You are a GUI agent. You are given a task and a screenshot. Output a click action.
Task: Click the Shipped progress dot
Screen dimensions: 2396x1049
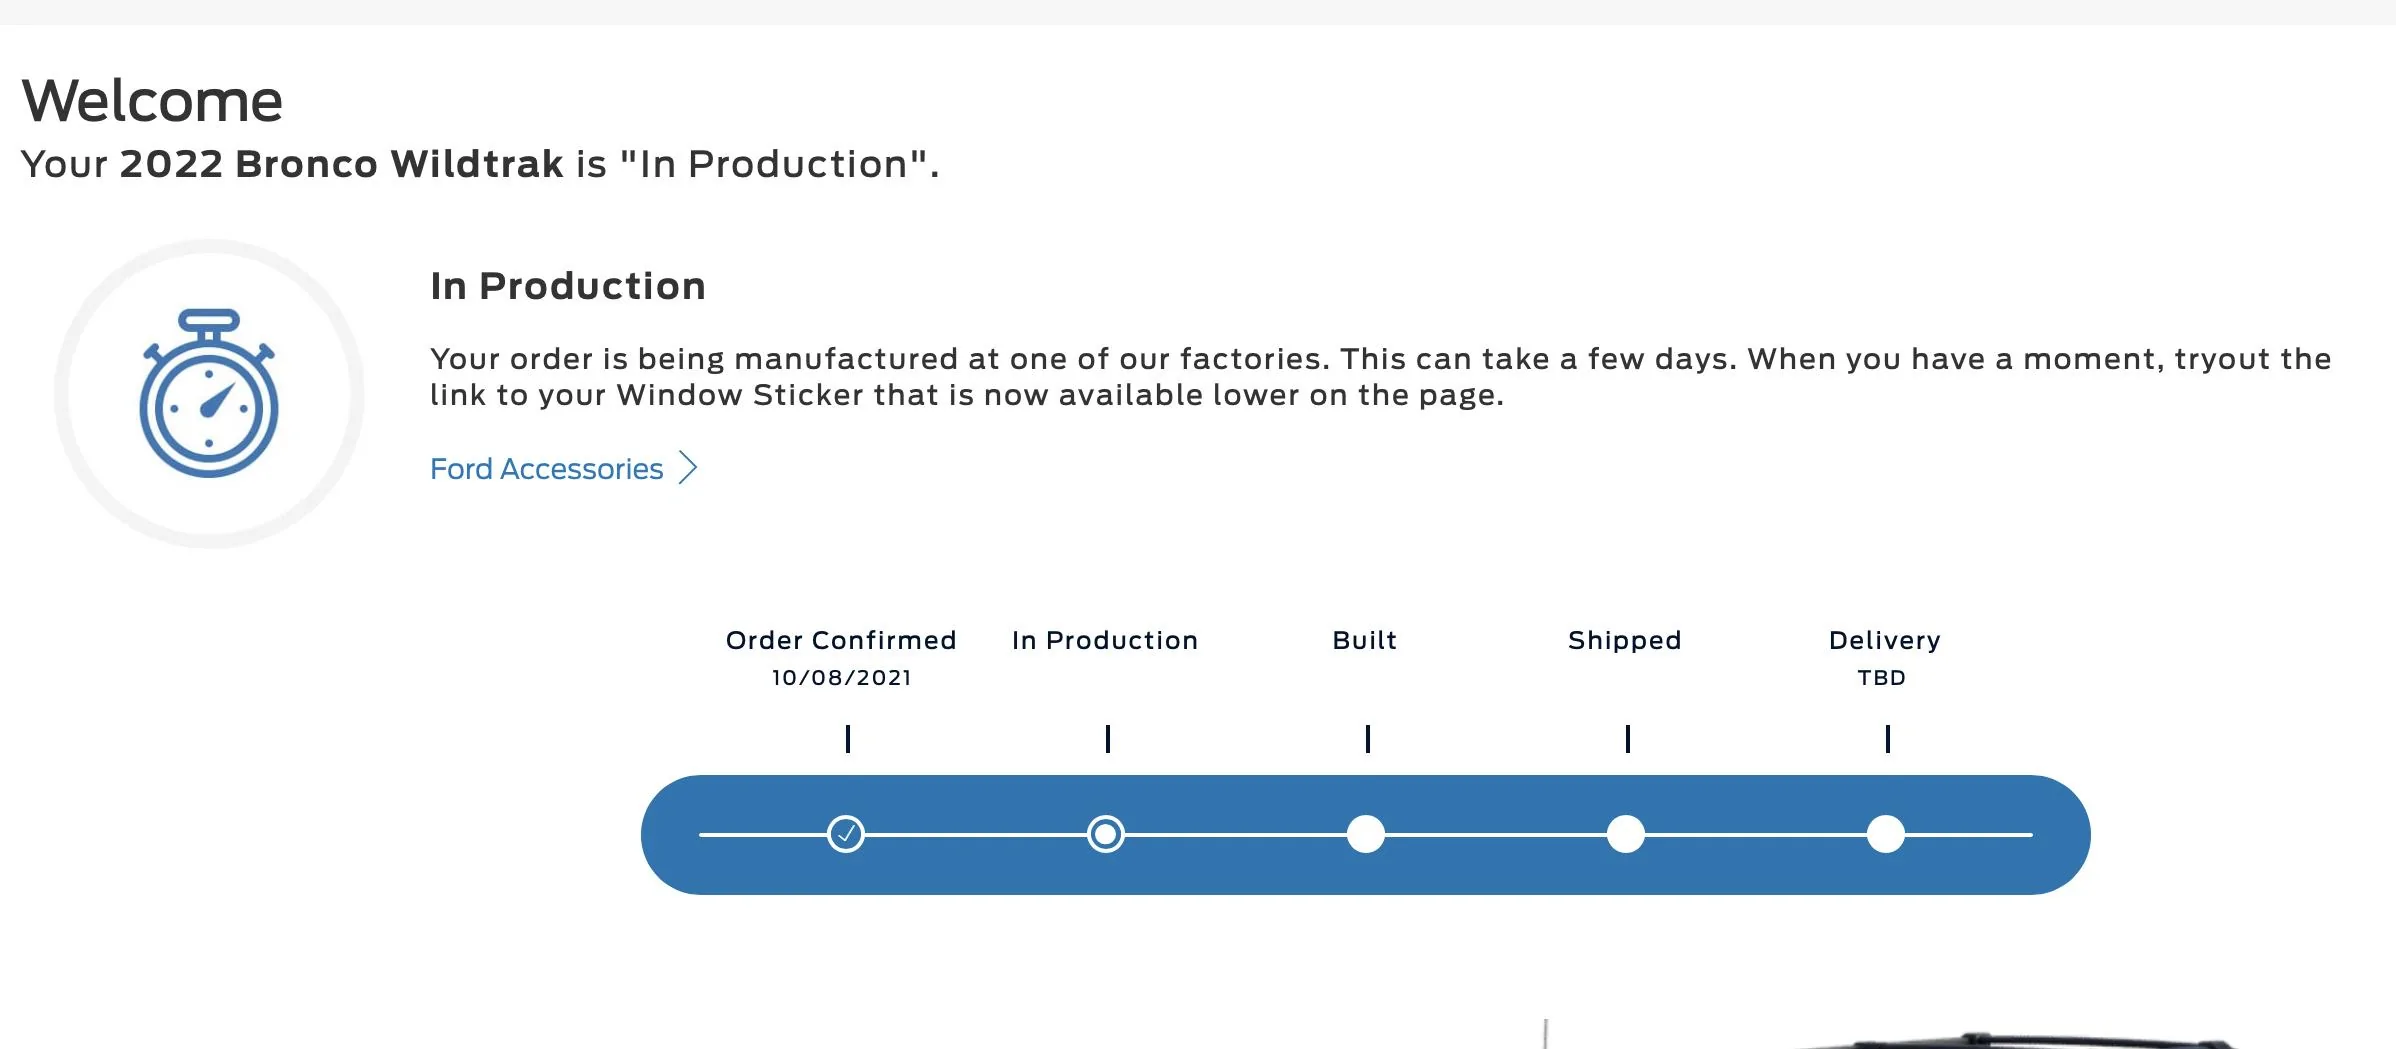point(1626,834)
